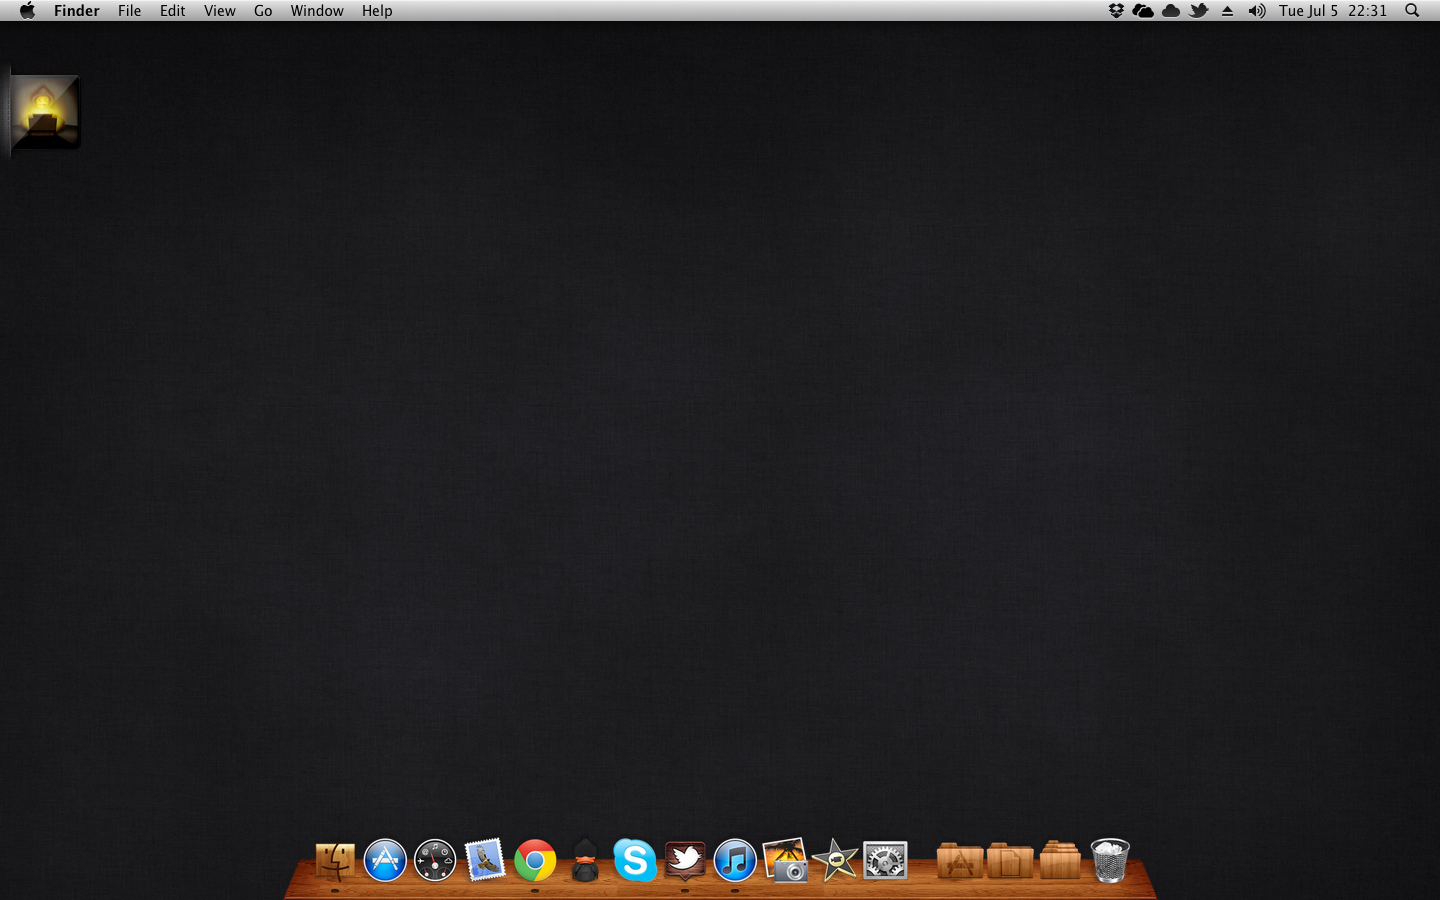Click the single cloud menu bar icon
1440x900 pixels.
tap(1171, 11)
